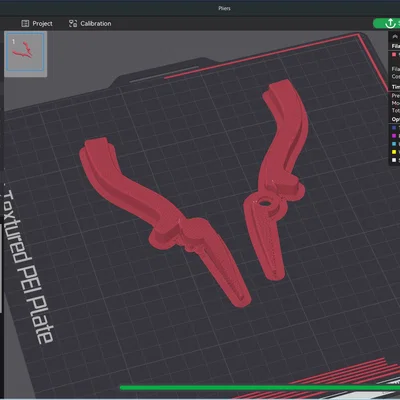The image size is (400, 400).
Task: Click the green print plate button
Action: 387,23
